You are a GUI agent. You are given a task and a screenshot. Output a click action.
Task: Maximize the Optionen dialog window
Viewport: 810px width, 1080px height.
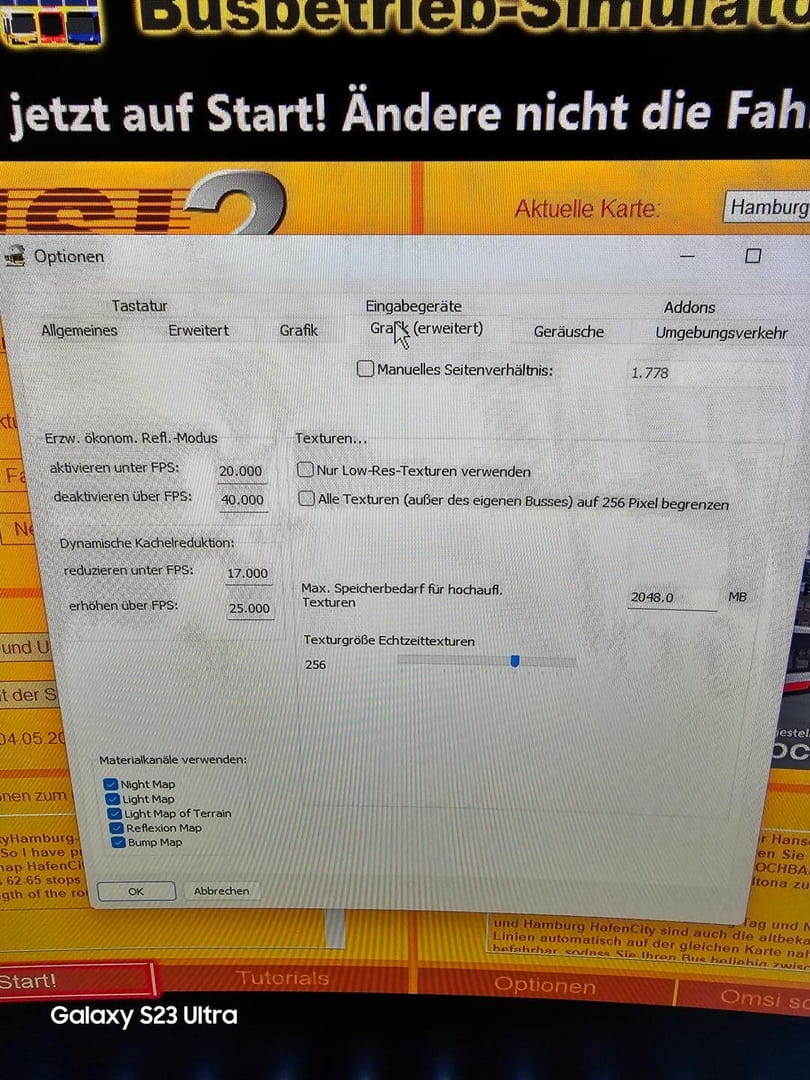click(752, 256)
